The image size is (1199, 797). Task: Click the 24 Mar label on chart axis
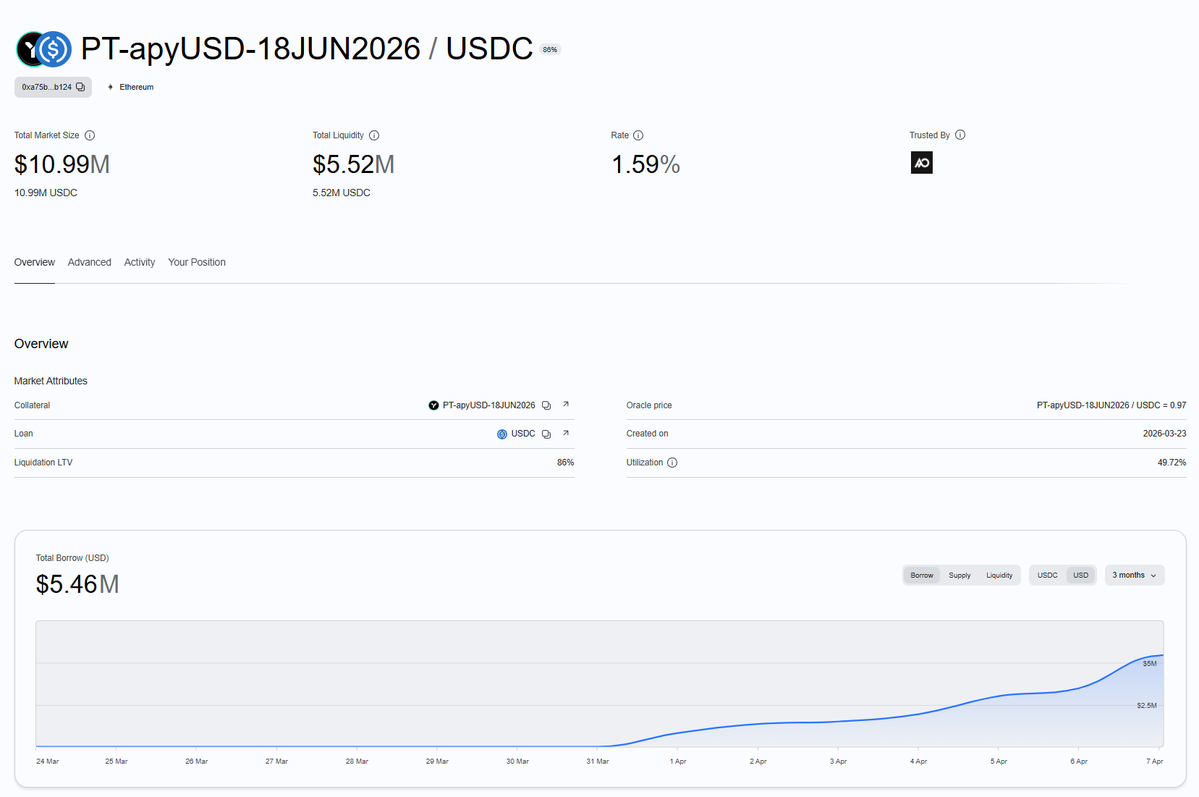pyautogui.click(x=47, y=761)
